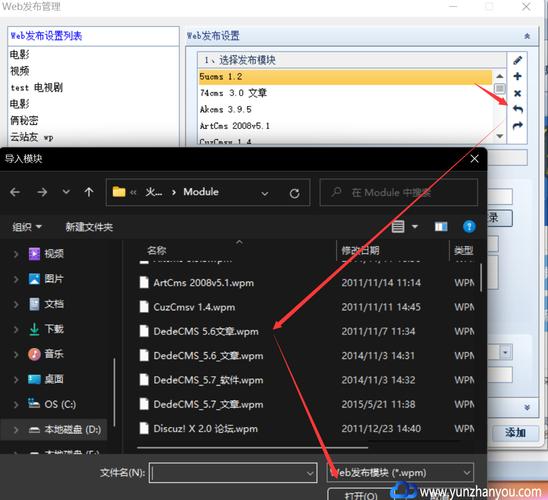Open file name history dropdown arrow

tap(310, 473)
